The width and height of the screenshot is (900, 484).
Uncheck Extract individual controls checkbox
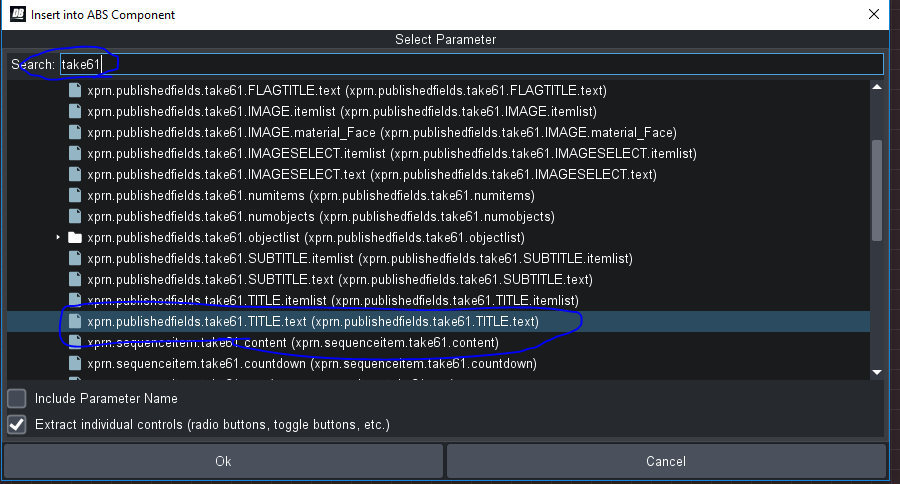click(17, 424)
